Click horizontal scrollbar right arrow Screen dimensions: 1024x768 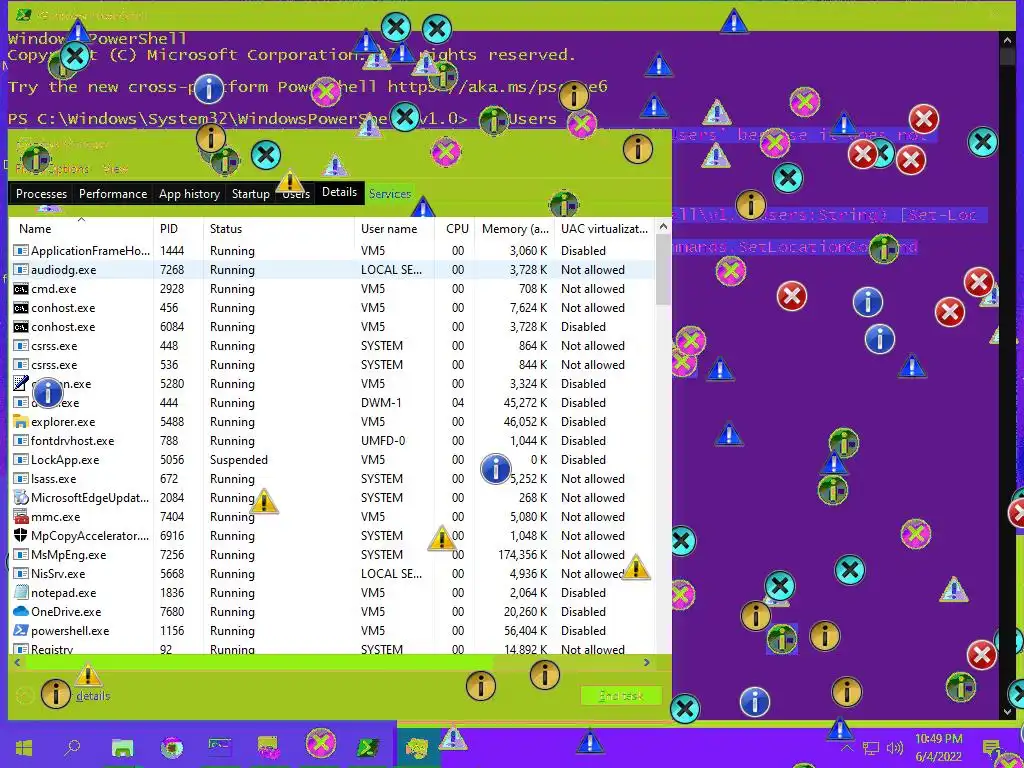pyautogui.click(x=647, y=662)
